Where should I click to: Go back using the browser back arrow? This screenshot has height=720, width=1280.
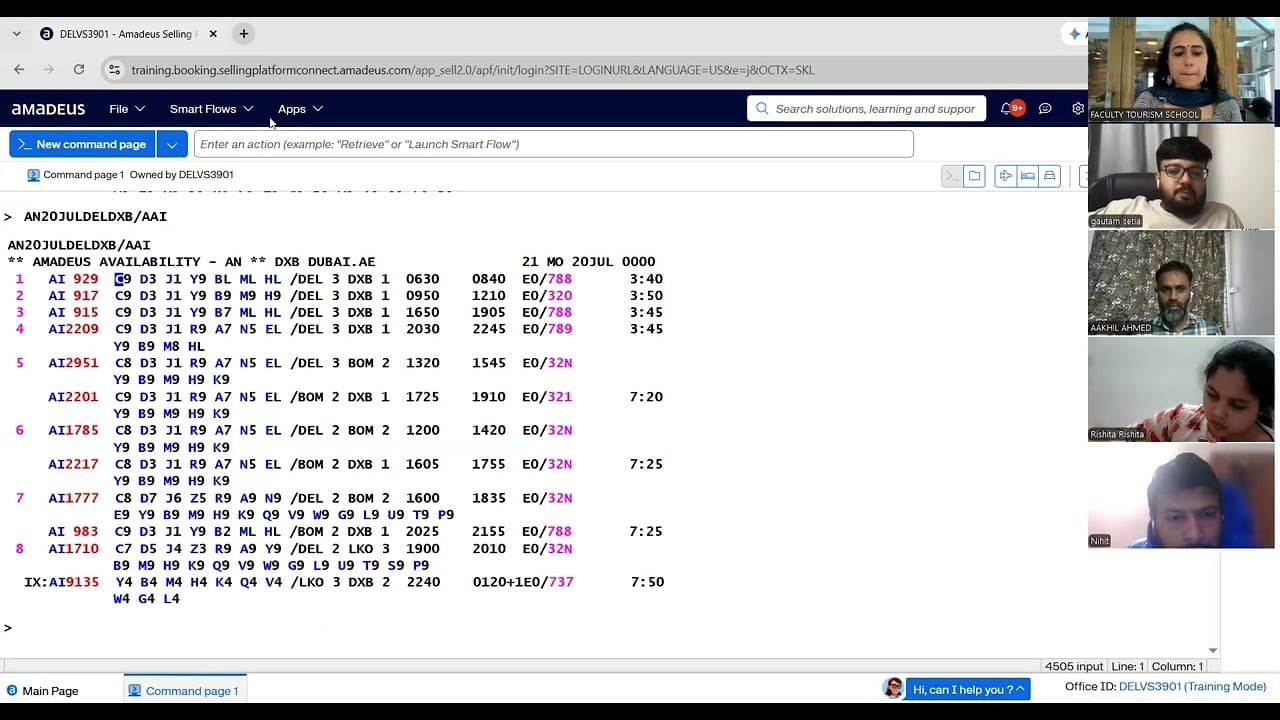[x=19, y=69]
